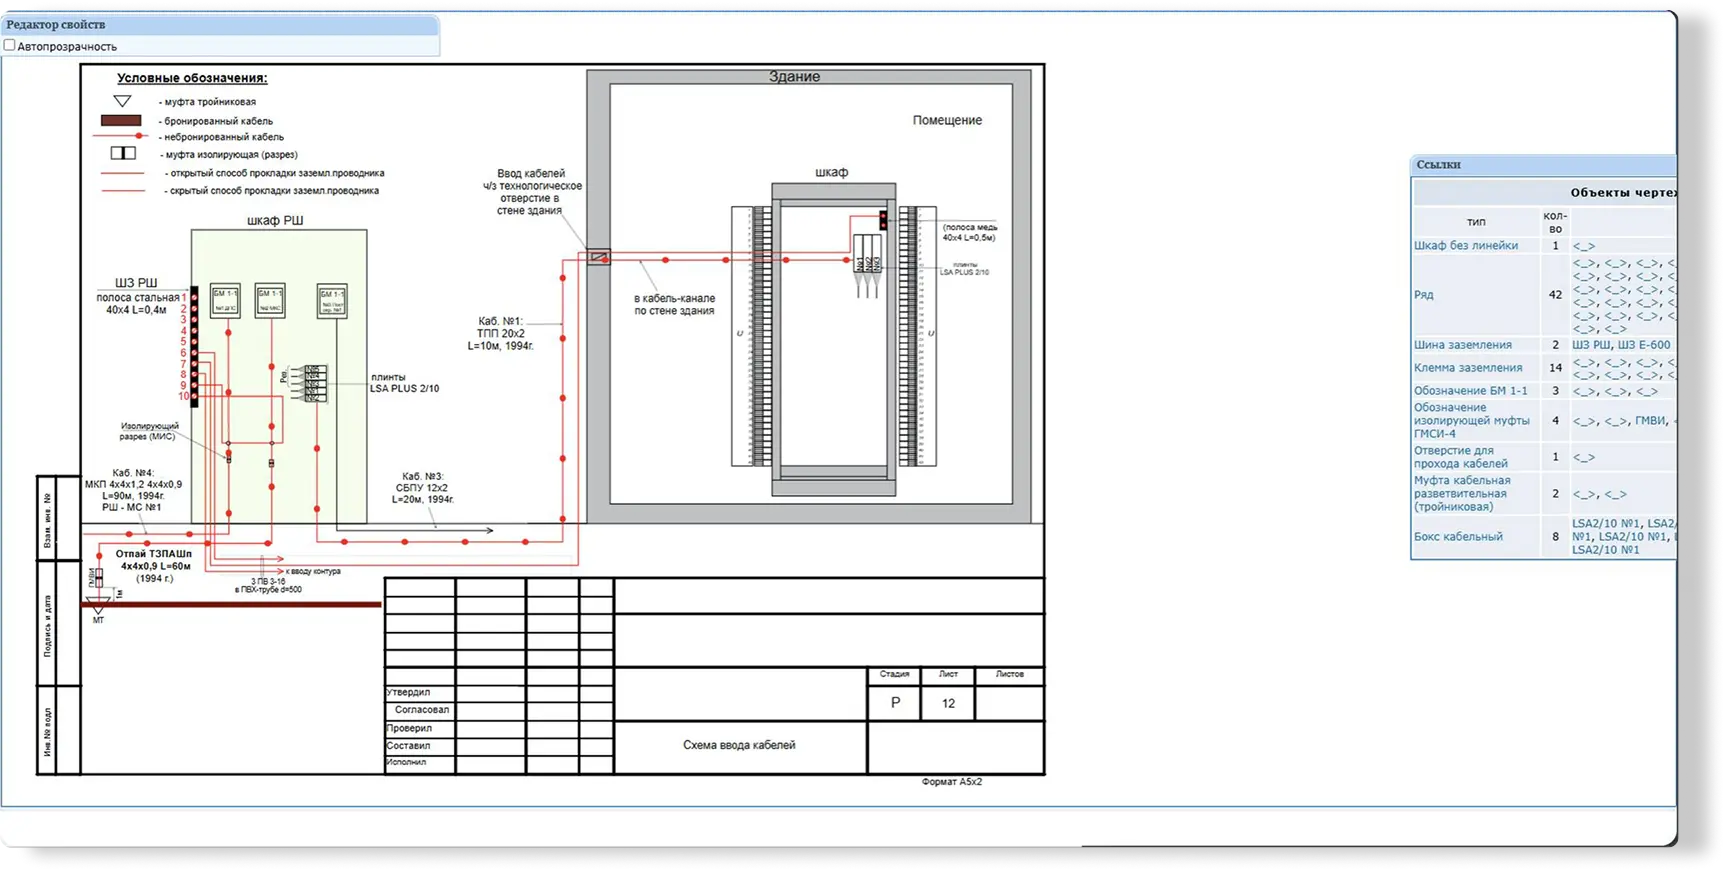Click the ГМВИ object link
Screen dimensions: 1726x872
[x=1650, y=421]
